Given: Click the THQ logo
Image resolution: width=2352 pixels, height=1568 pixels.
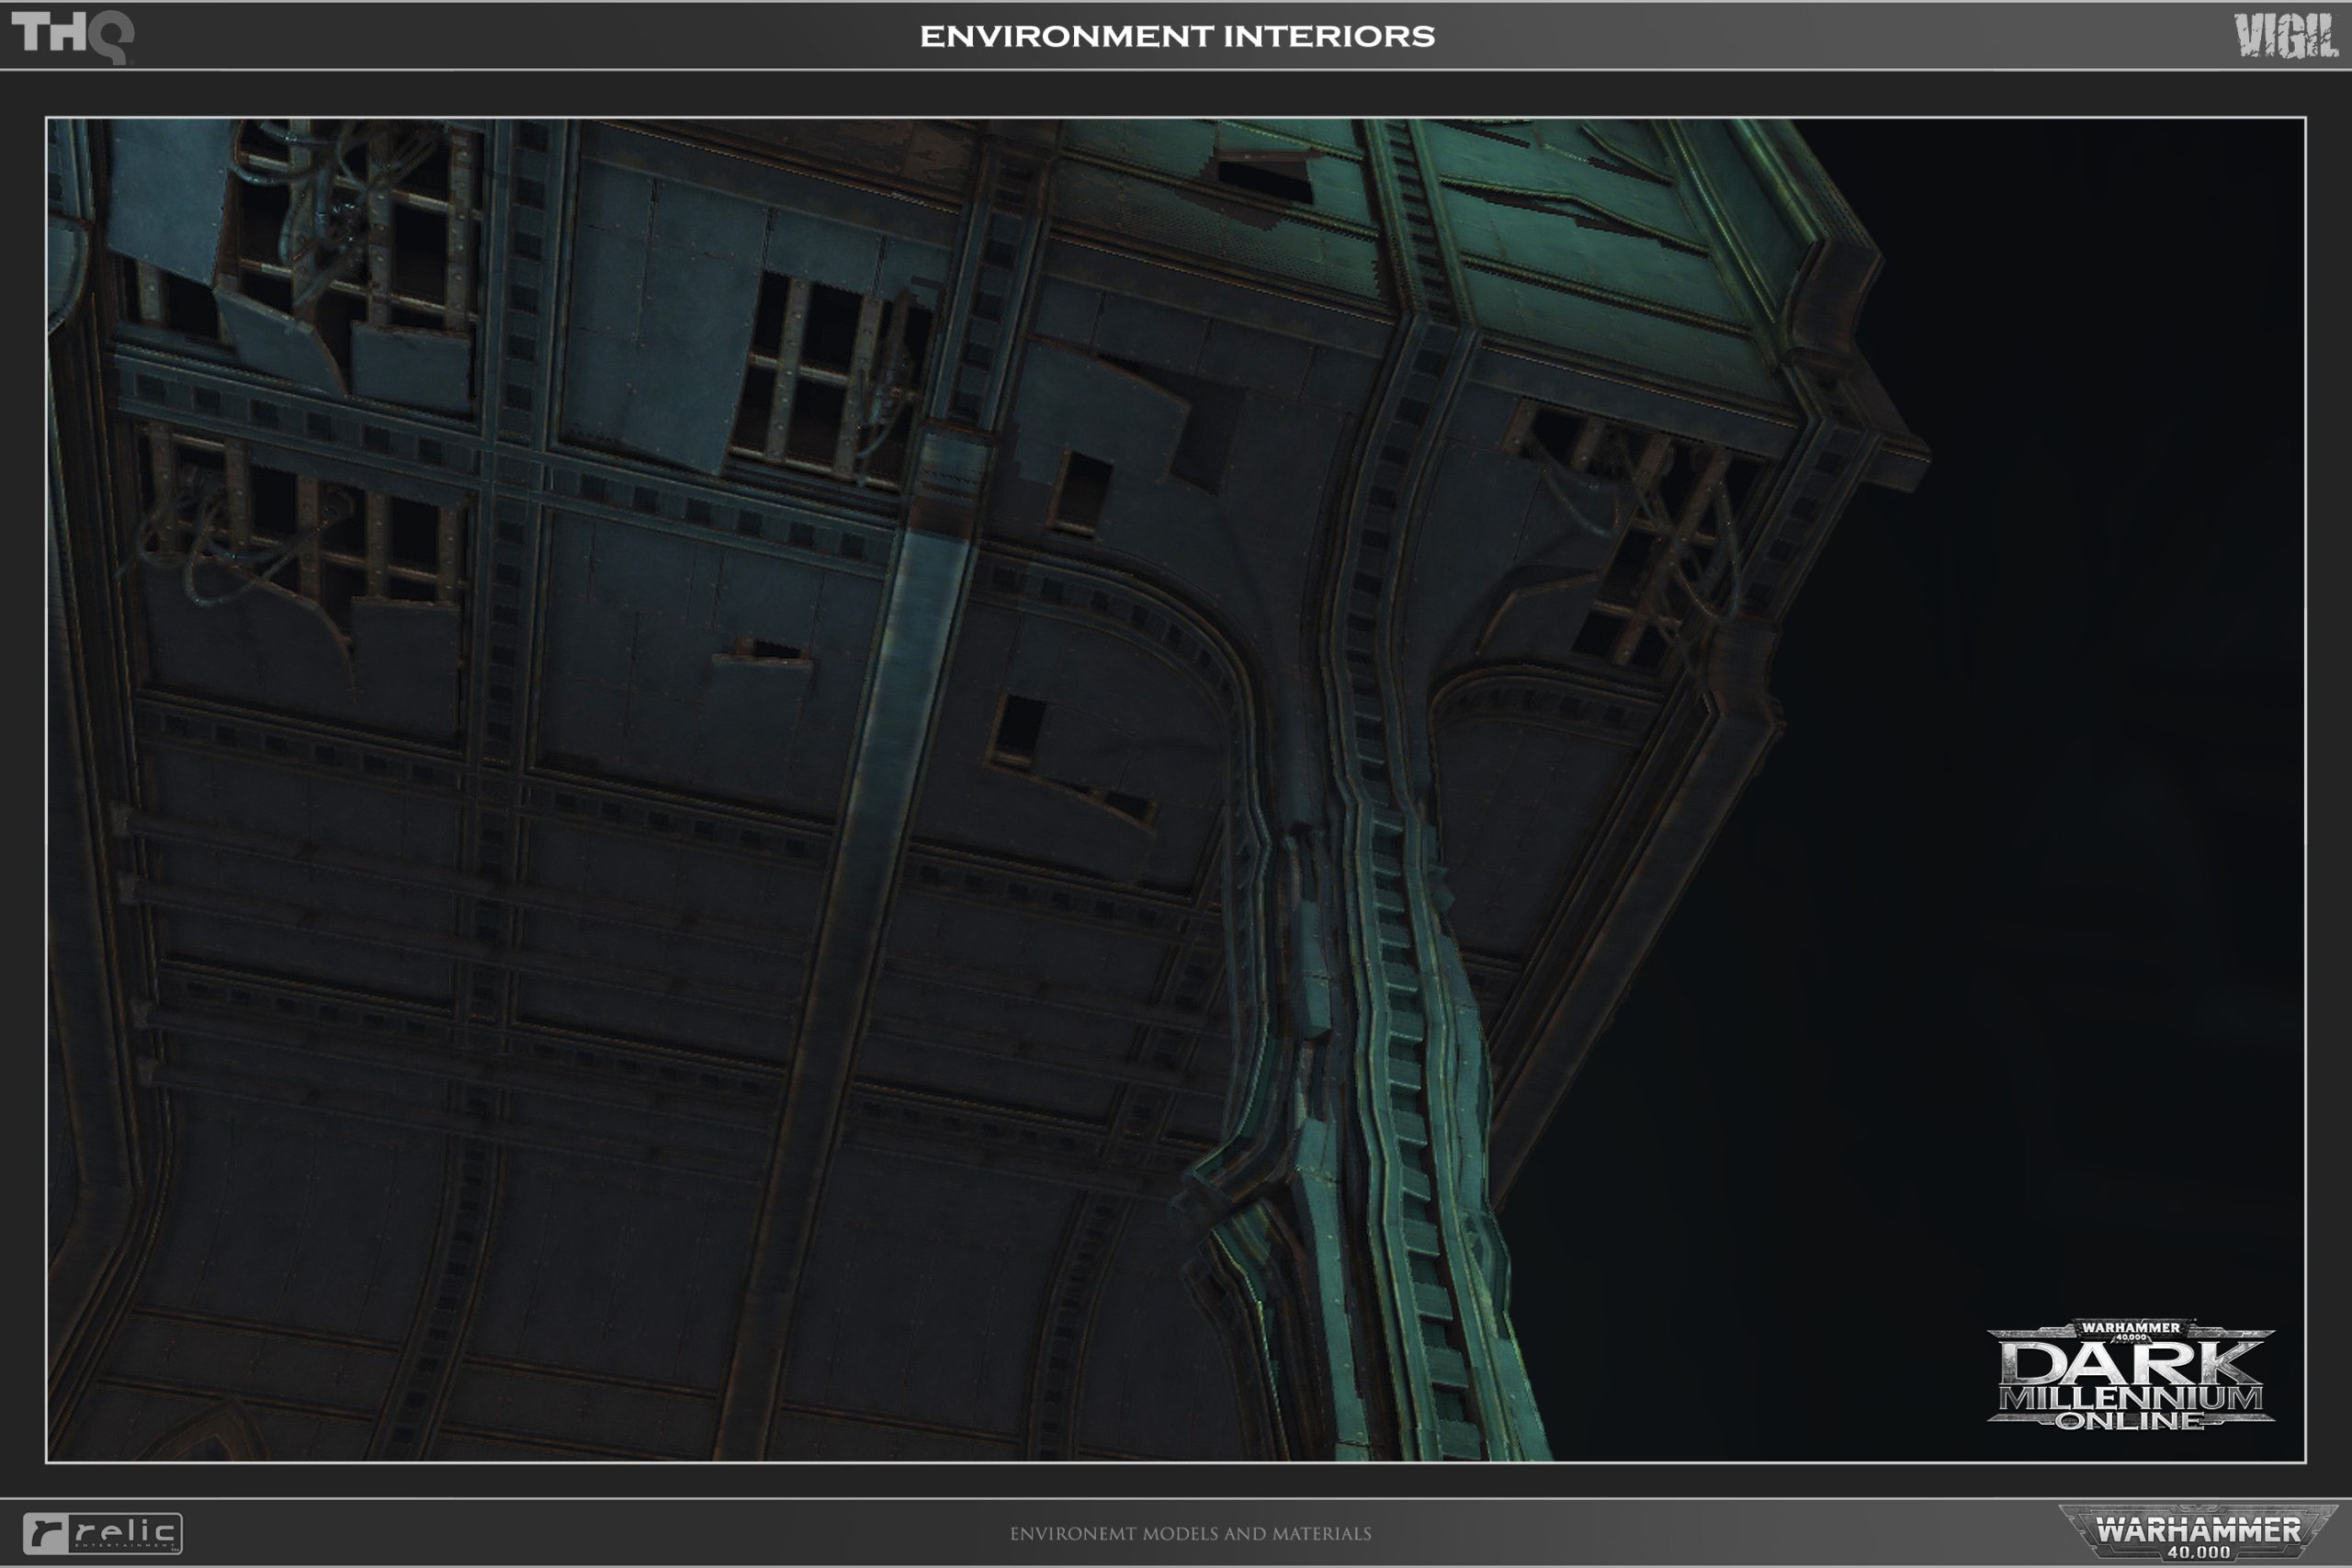Looking at the screenshot, I should click(72, 37).
